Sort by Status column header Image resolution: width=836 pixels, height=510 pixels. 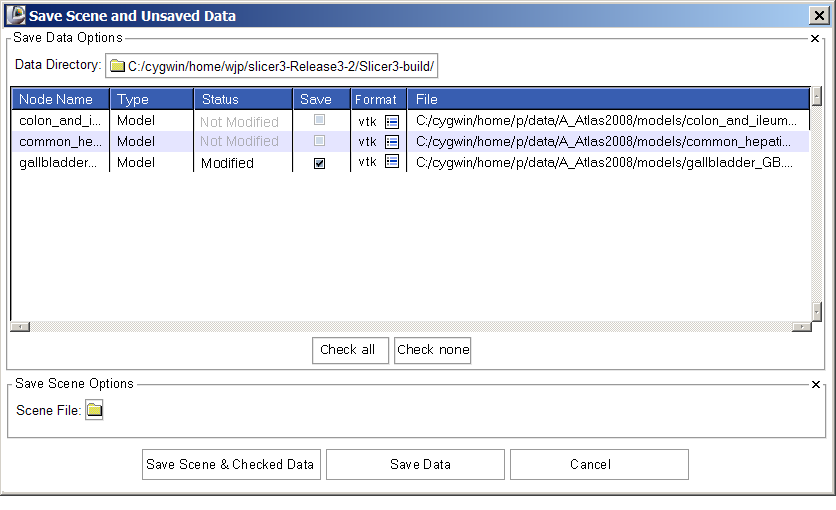(x=220, y=99)
